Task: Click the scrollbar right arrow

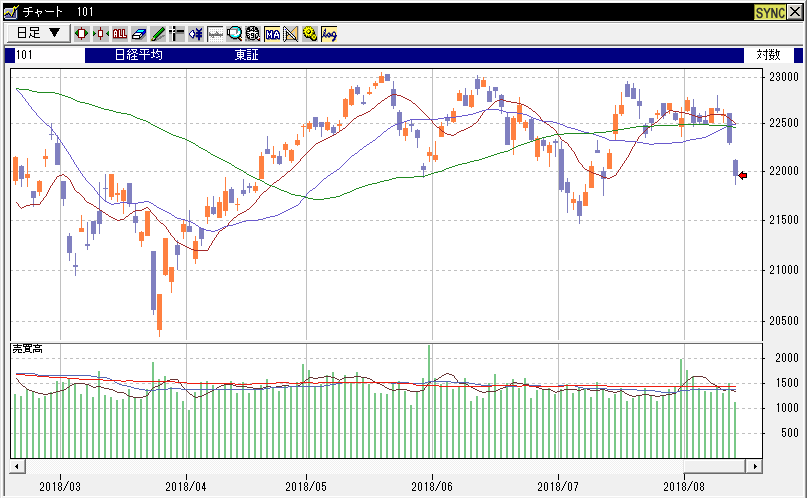Action: tap(756, 466)
